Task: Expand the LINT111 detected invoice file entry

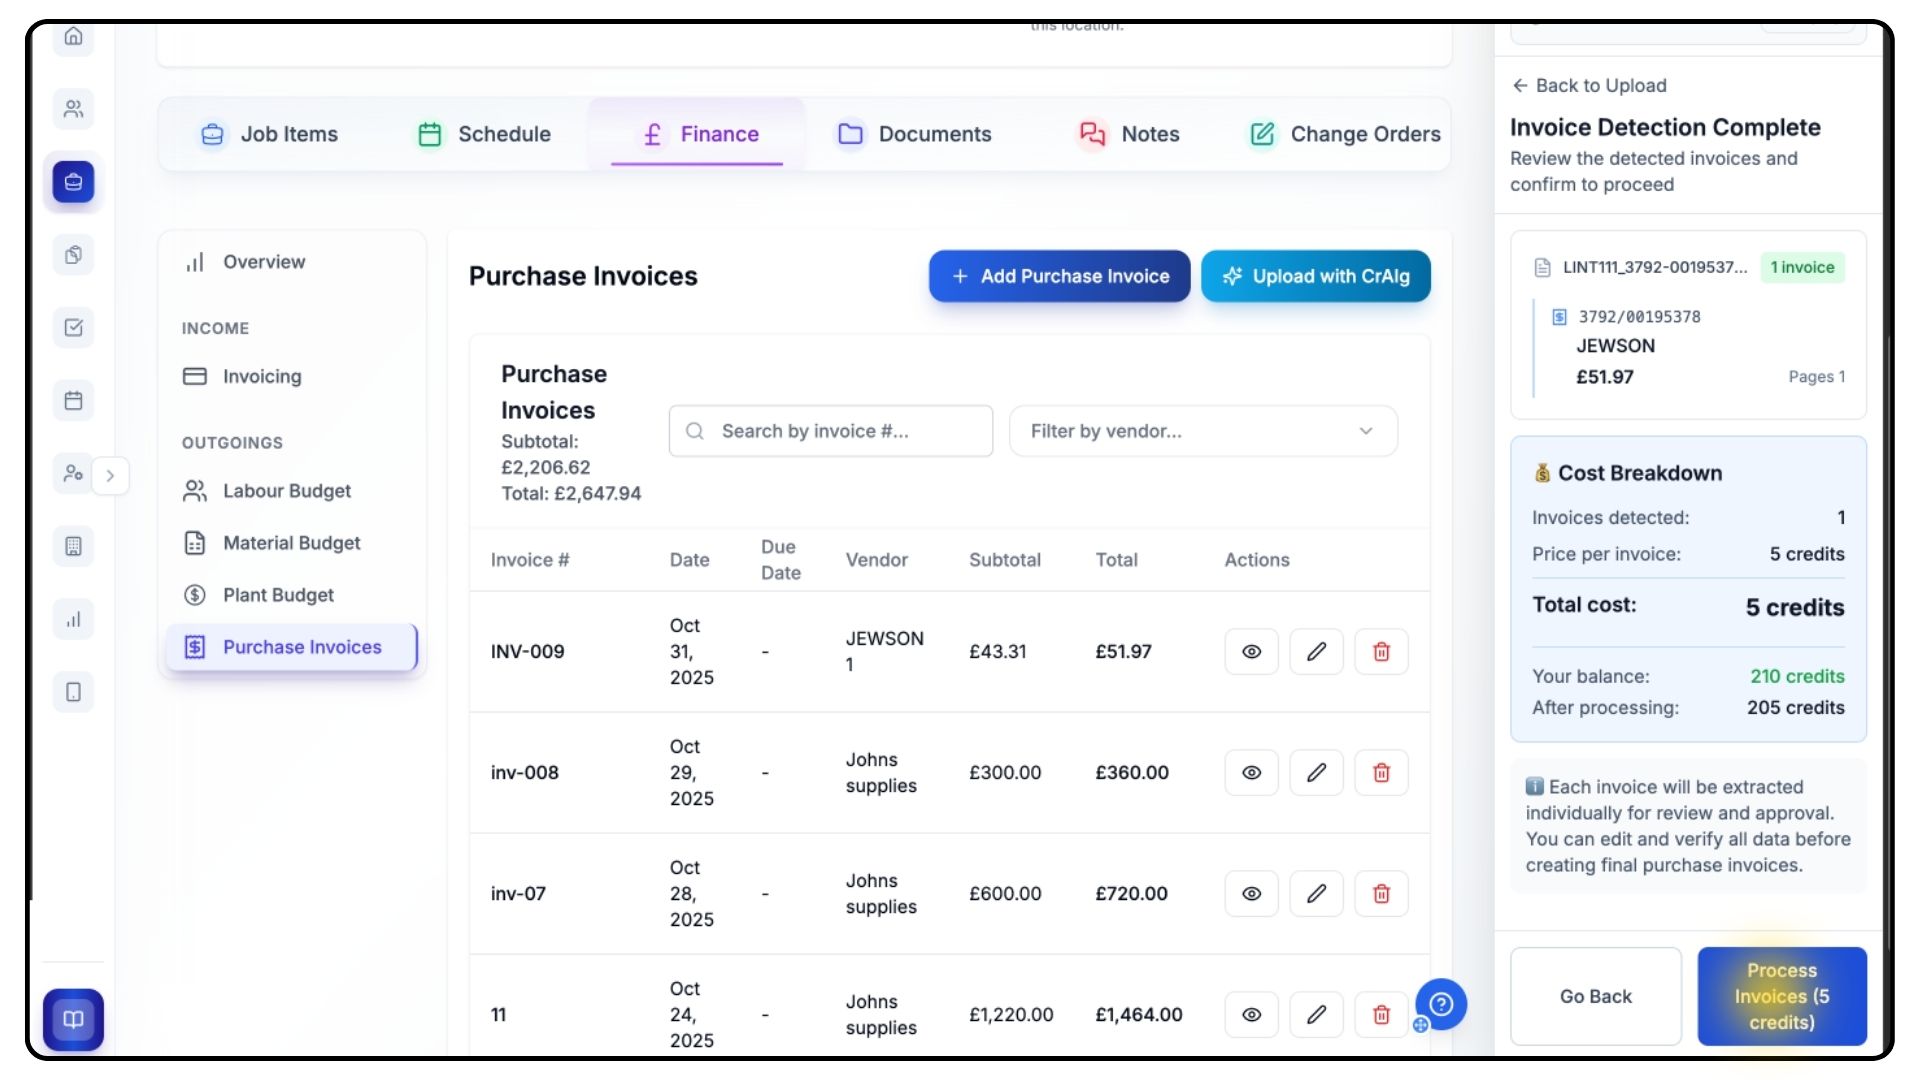Action: 1654,268
